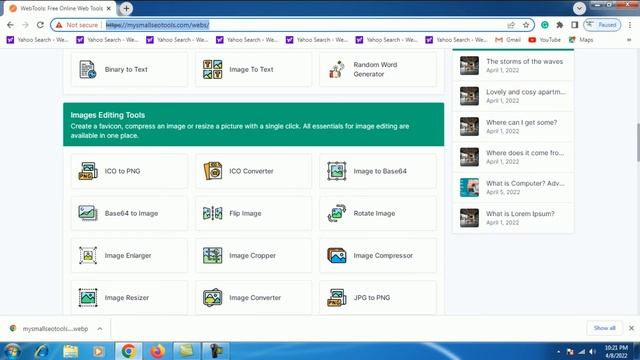Image resolution: width=640 pixels, height=360 pixels.
Task: Click the taskbar clock showing 10:21 PM
Action: tap(616, 351)
